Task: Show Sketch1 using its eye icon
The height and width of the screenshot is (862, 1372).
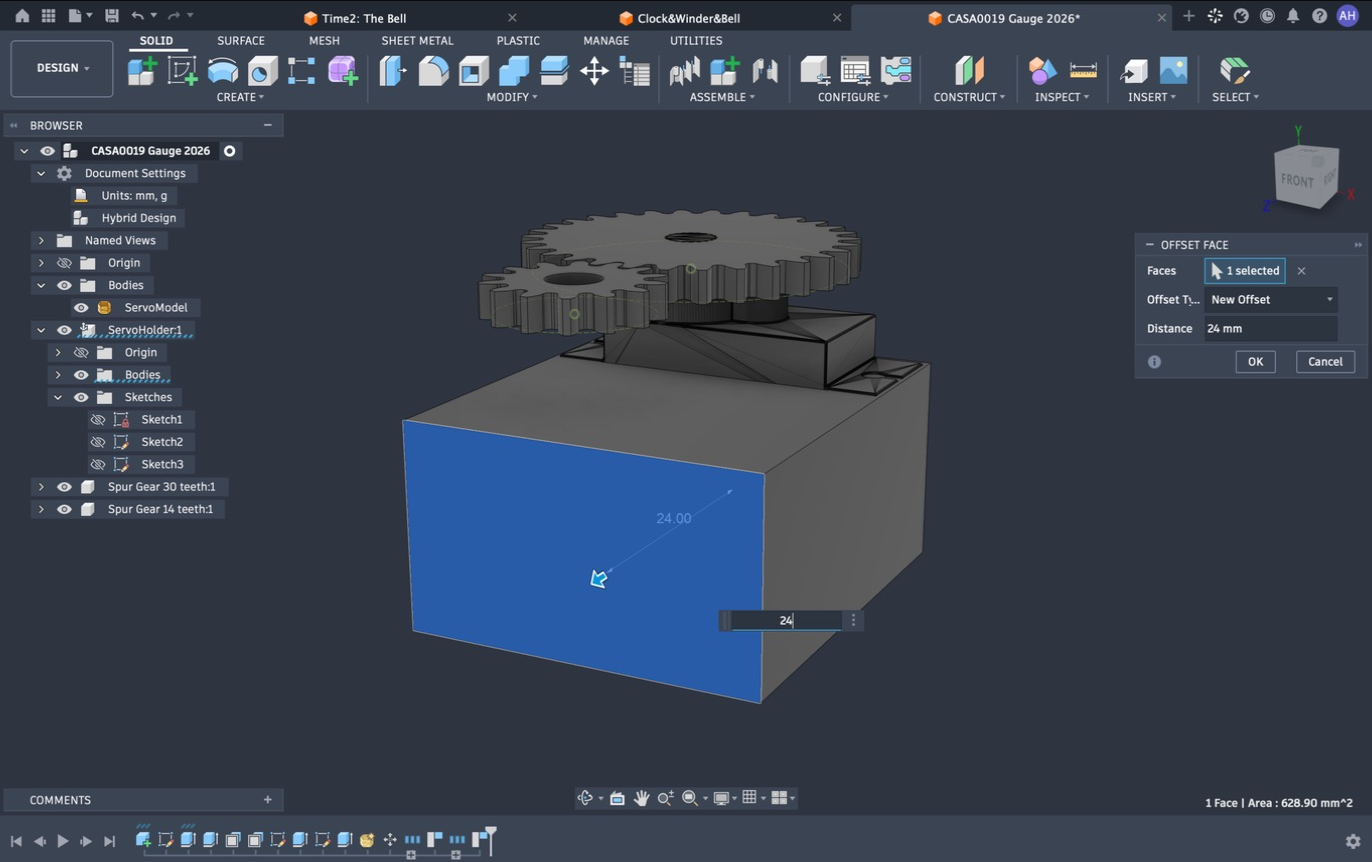Action: [x=98, y=420]
